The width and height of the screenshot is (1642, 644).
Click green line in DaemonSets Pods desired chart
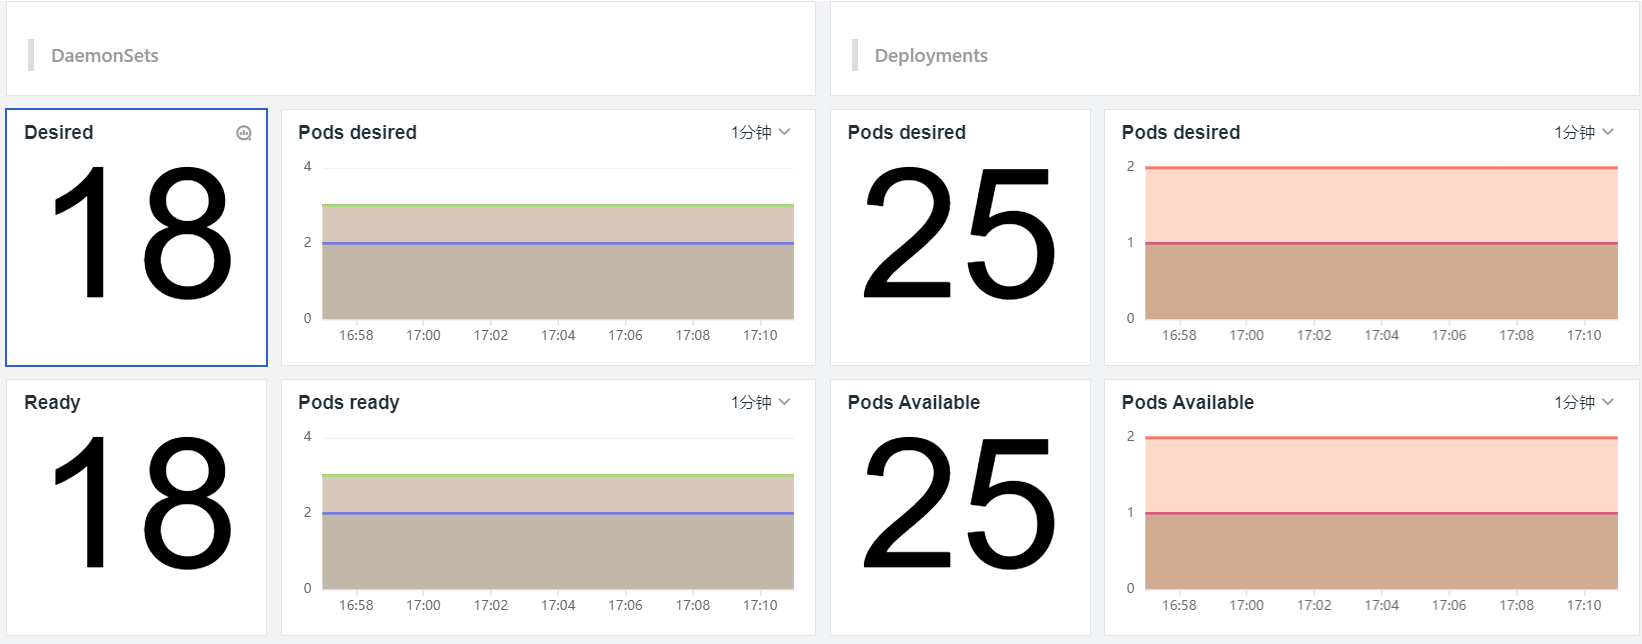coord(557,205)
